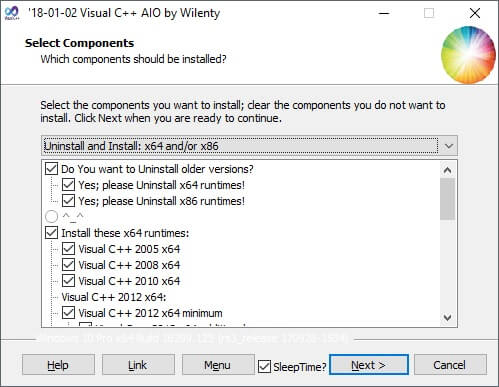The height and width of the screenshot is (387, 499).
Task: Toggle Visual C++ 2010 x64 checkbox
Action: tap(68, 281)
